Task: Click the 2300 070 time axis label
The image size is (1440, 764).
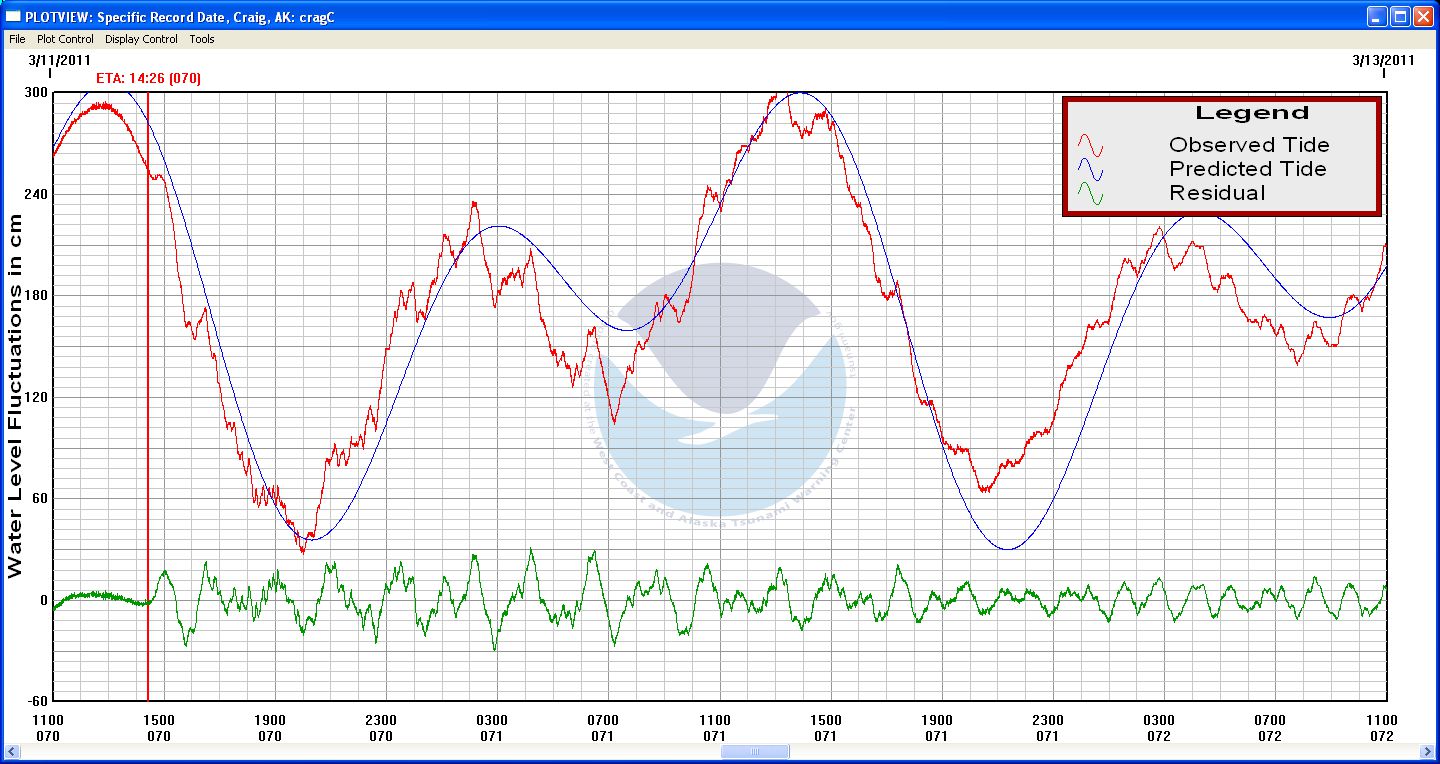Action: click(x=381, y=728)
